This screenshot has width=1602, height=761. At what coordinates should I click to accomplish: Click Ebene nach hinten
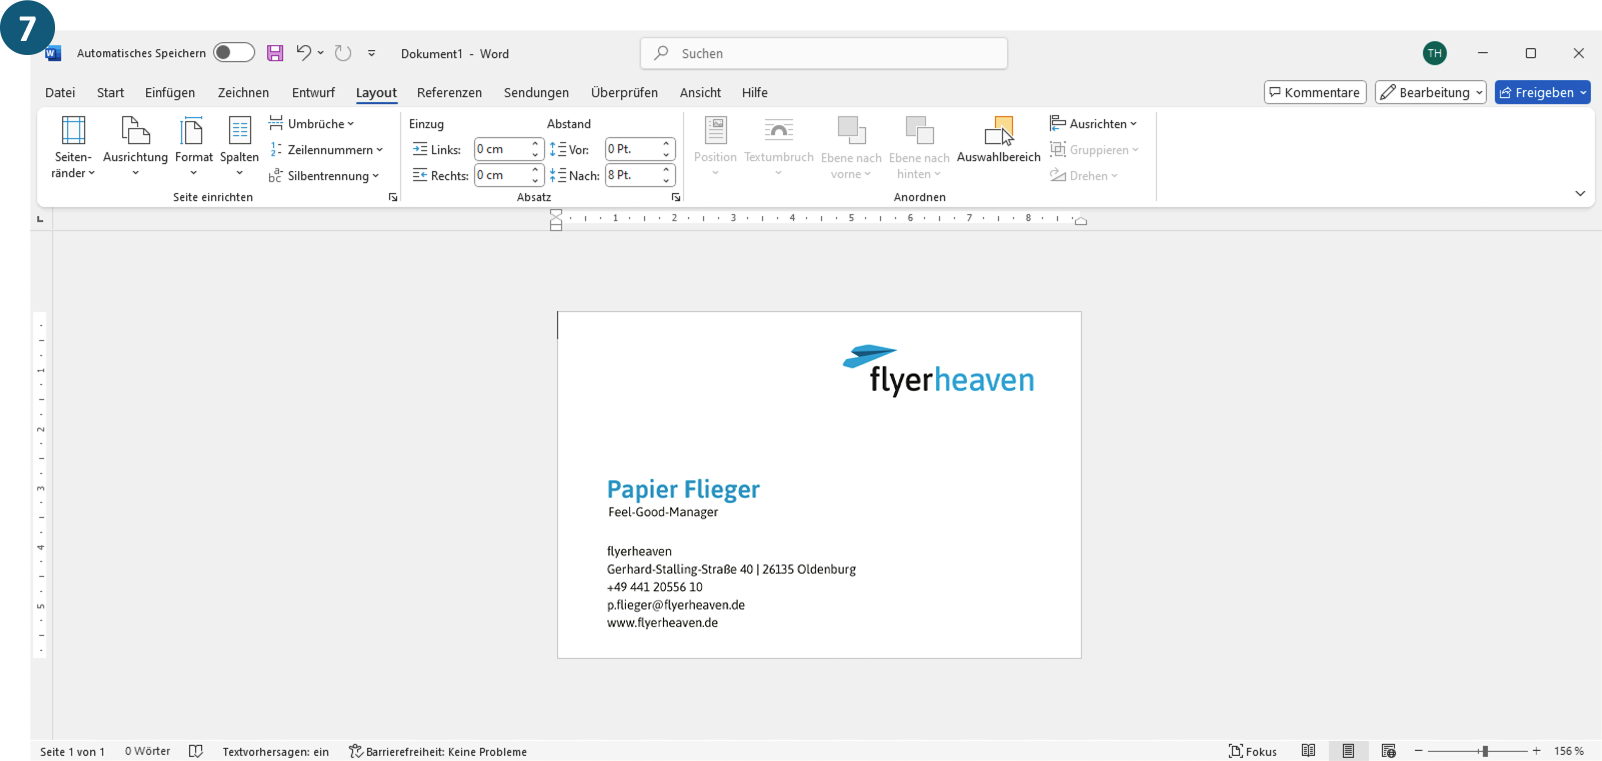pos(919,147)
